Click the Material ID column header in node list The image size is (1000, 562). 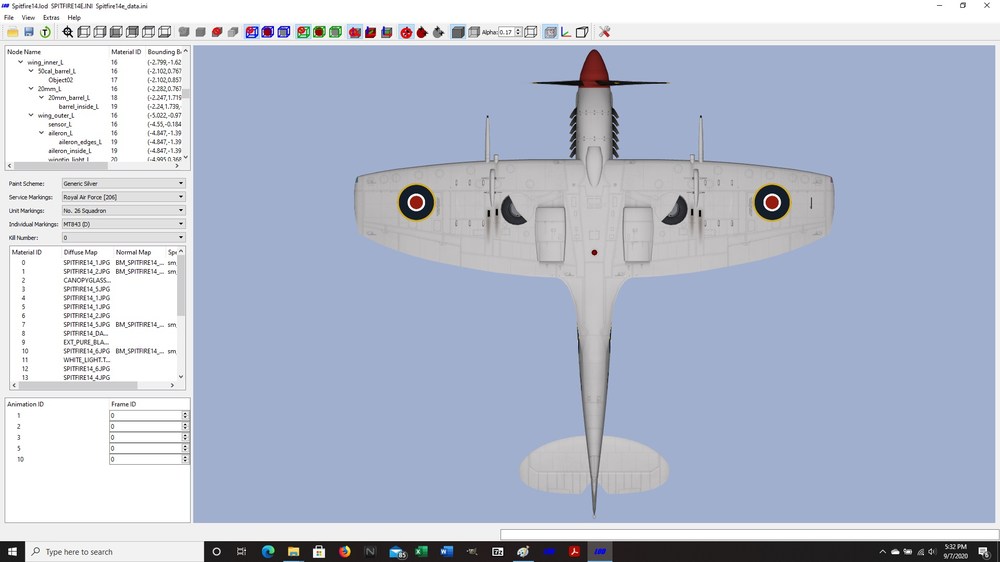(x=126, y=52)
